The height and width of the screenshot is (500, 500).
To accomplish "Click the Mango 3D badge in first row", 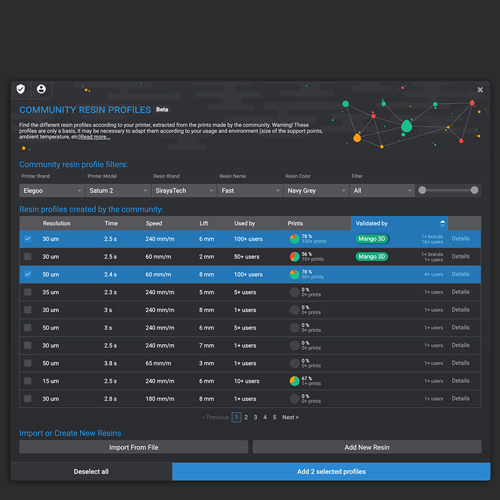I will tap(372, 239).
